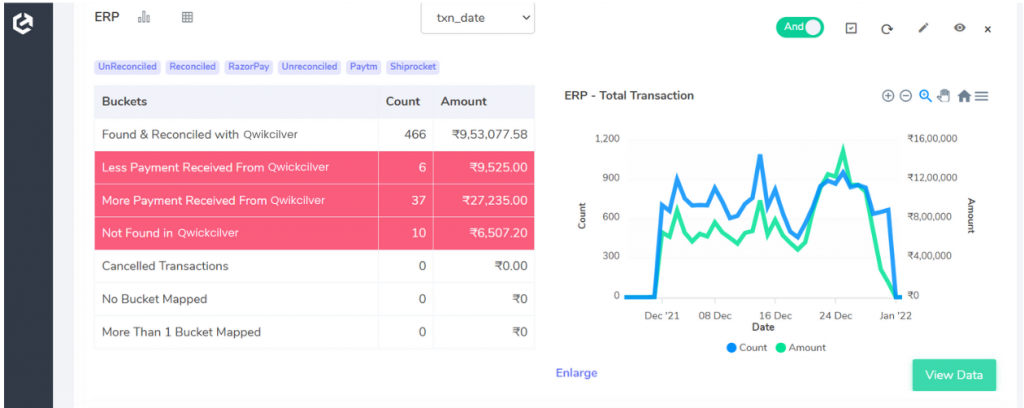Viewport: 1024px width, 408px height.
Task: Click the app logo in the sidebar
Action: (23, 24)
